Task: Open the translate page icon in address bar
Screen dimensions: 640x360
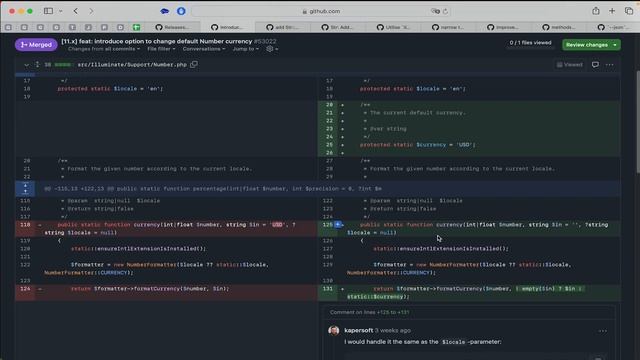Action: [x=435, y=11]
